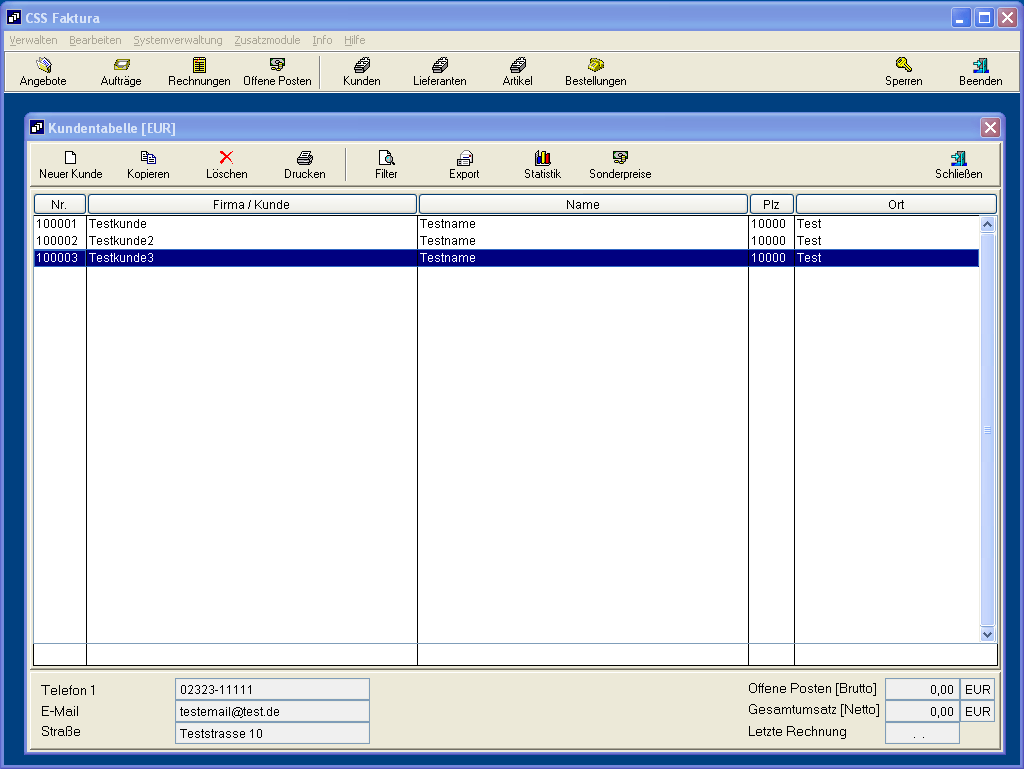The width and height of the screenshot is (1024, 769).
Task: Select the Testkunde2 row
Action: point(250,241)
